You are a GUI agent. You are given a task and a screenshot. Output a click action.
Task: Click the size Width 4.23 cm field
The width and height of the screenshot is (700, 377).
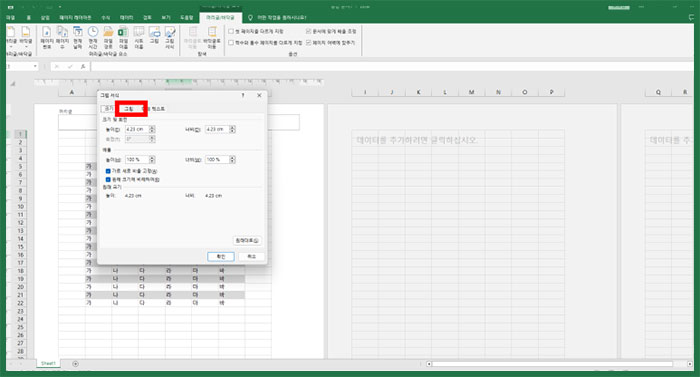tap(217, 129)
